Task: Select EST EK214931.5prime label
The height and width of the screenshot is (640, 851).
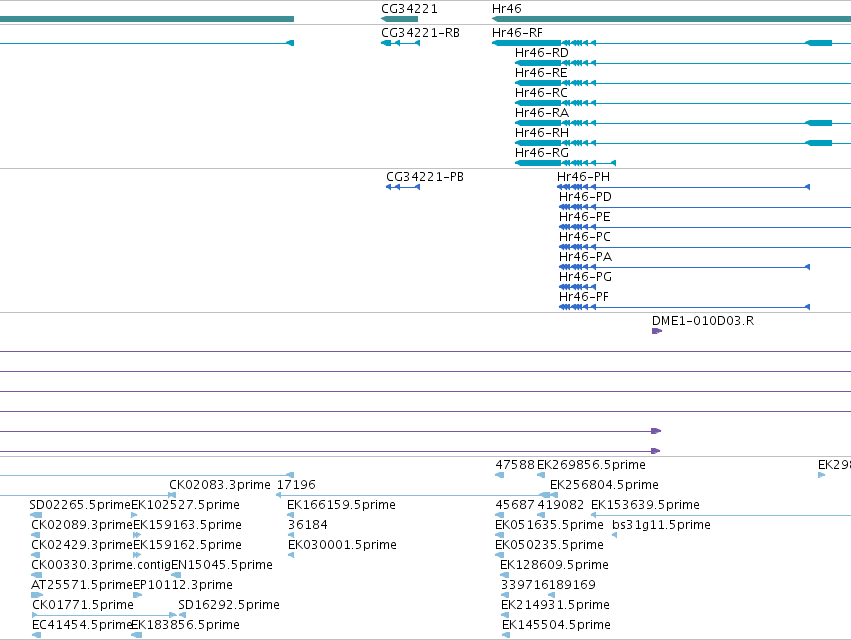Action: [555, 605]
